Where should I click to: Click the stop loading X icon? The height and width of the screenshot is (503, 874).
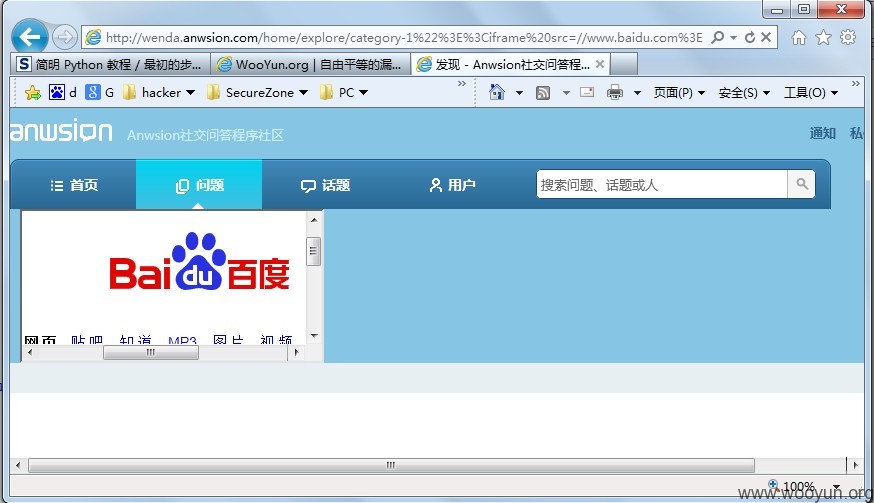[x=766, y=37]
